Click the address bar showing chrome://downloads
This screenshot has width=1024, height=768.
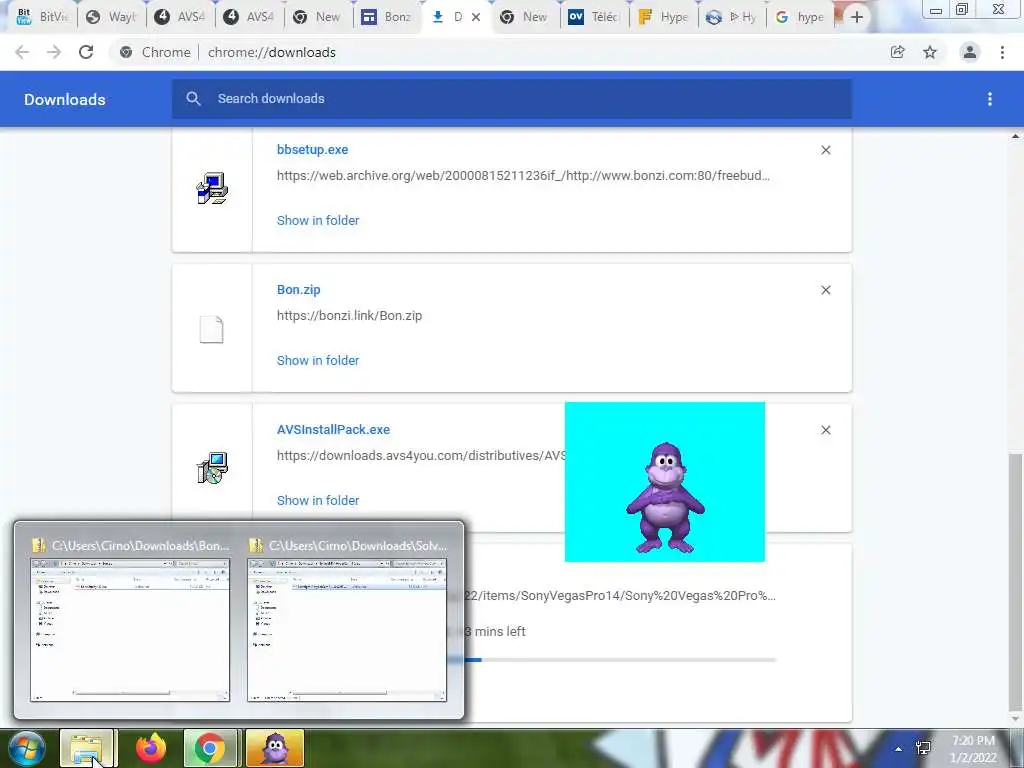(496, 52)
